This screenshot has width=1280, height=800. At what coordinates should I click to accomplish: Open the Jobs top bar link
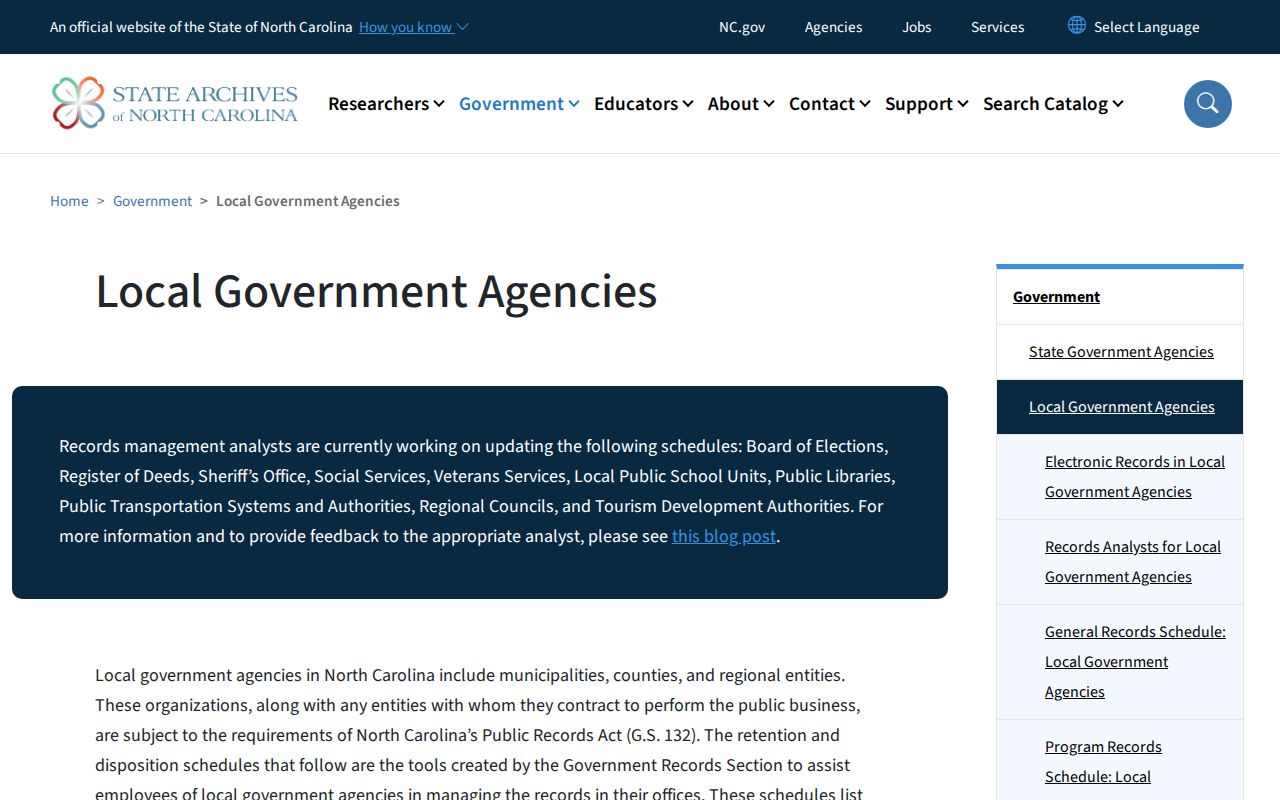click(x=917, y=27)
